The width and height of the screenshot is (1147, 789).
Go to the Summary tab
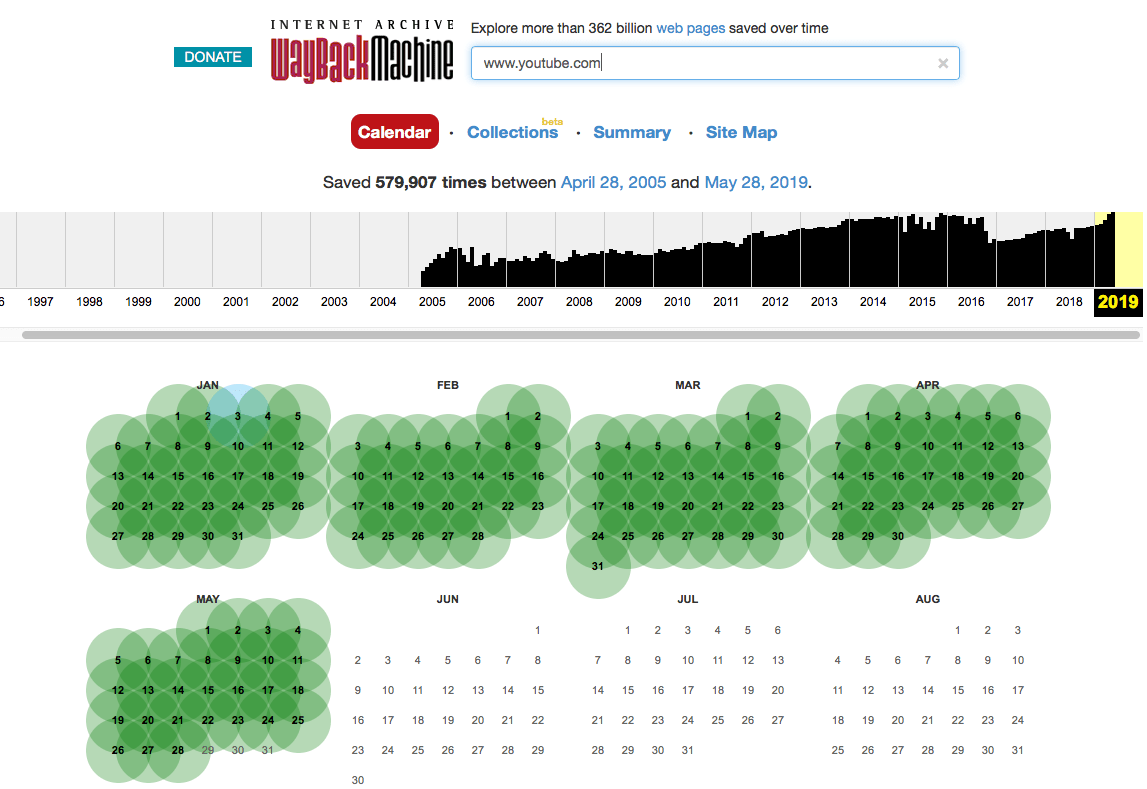coord(631,132)
